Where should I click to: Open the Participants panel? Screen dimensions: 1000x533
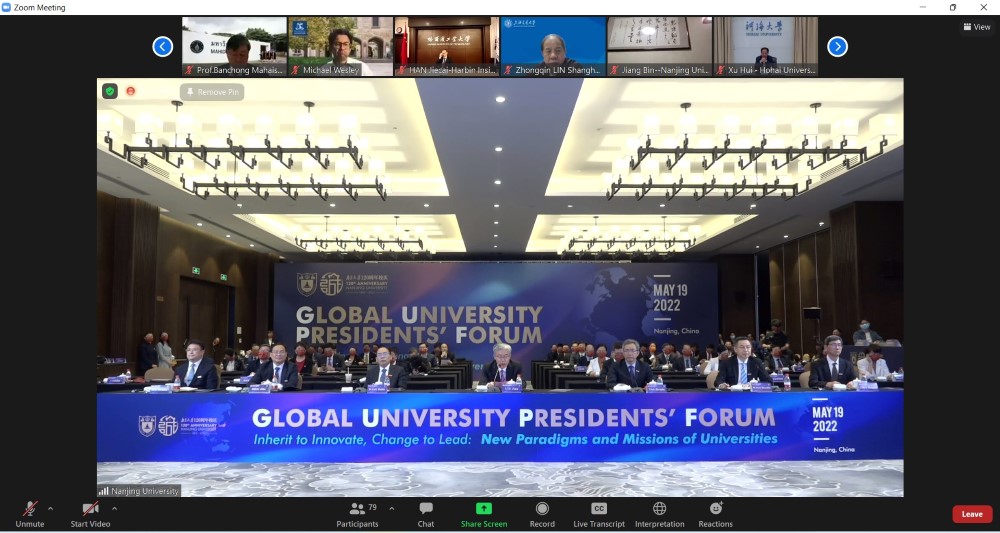357,514
